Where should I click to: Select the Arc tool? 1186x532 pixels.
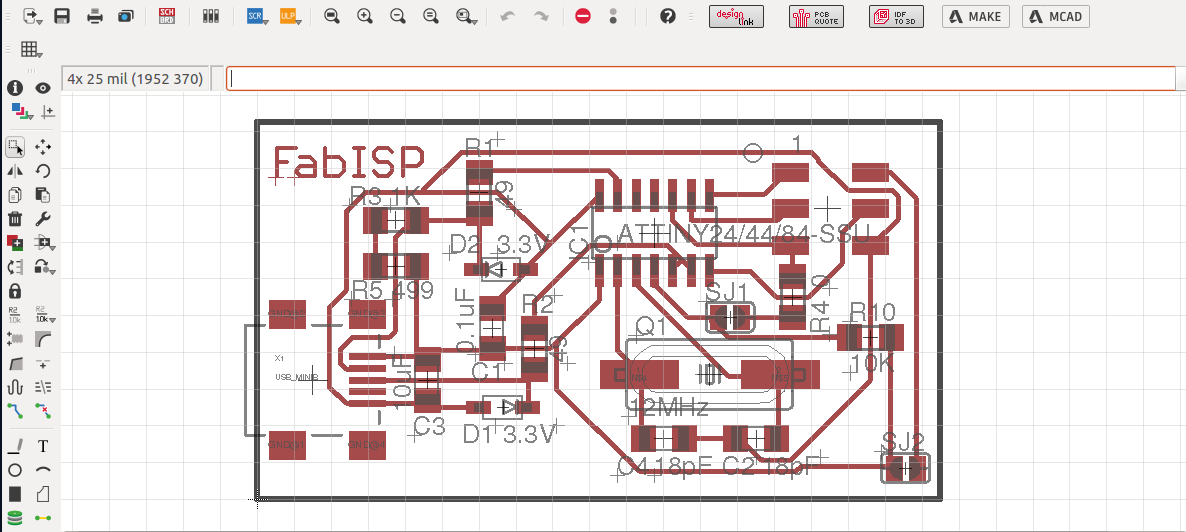(43, 470)
